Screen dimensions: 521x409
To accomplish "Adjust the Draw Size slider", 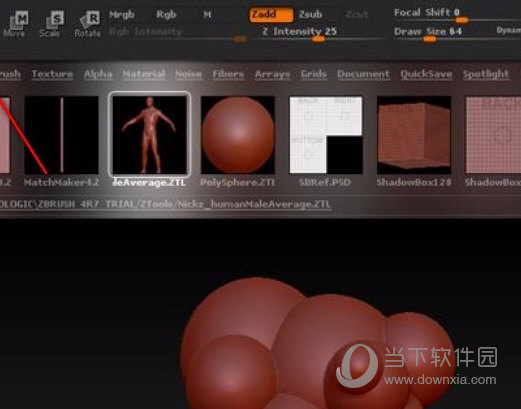I will pyautogui.click(x=443, y=34).
